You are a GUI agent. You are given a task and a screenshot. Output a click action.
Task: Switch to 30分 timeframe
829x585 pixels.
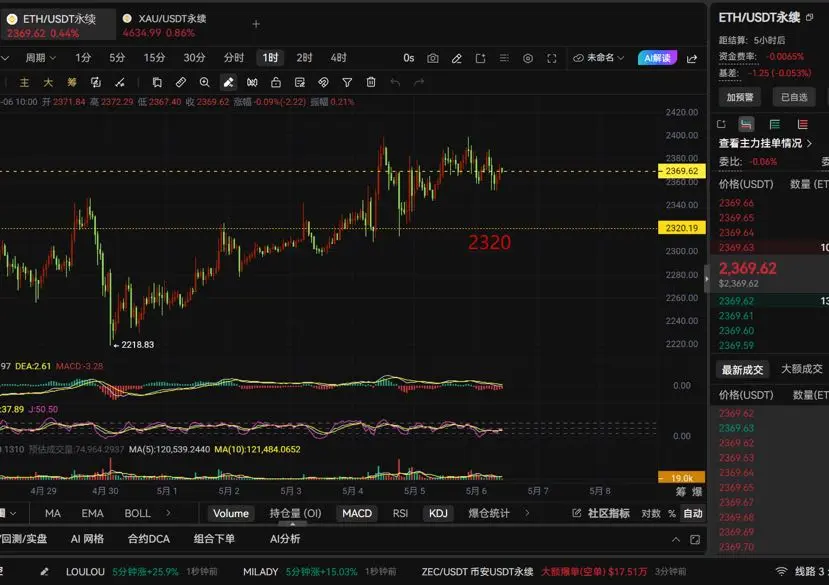click(x=194, y=58)
